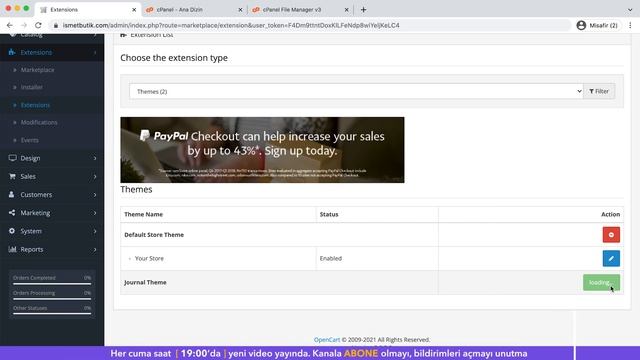Click the System gear icon
Image resolution: width=640 pixels, height=360 pixels.
(12, 231)
